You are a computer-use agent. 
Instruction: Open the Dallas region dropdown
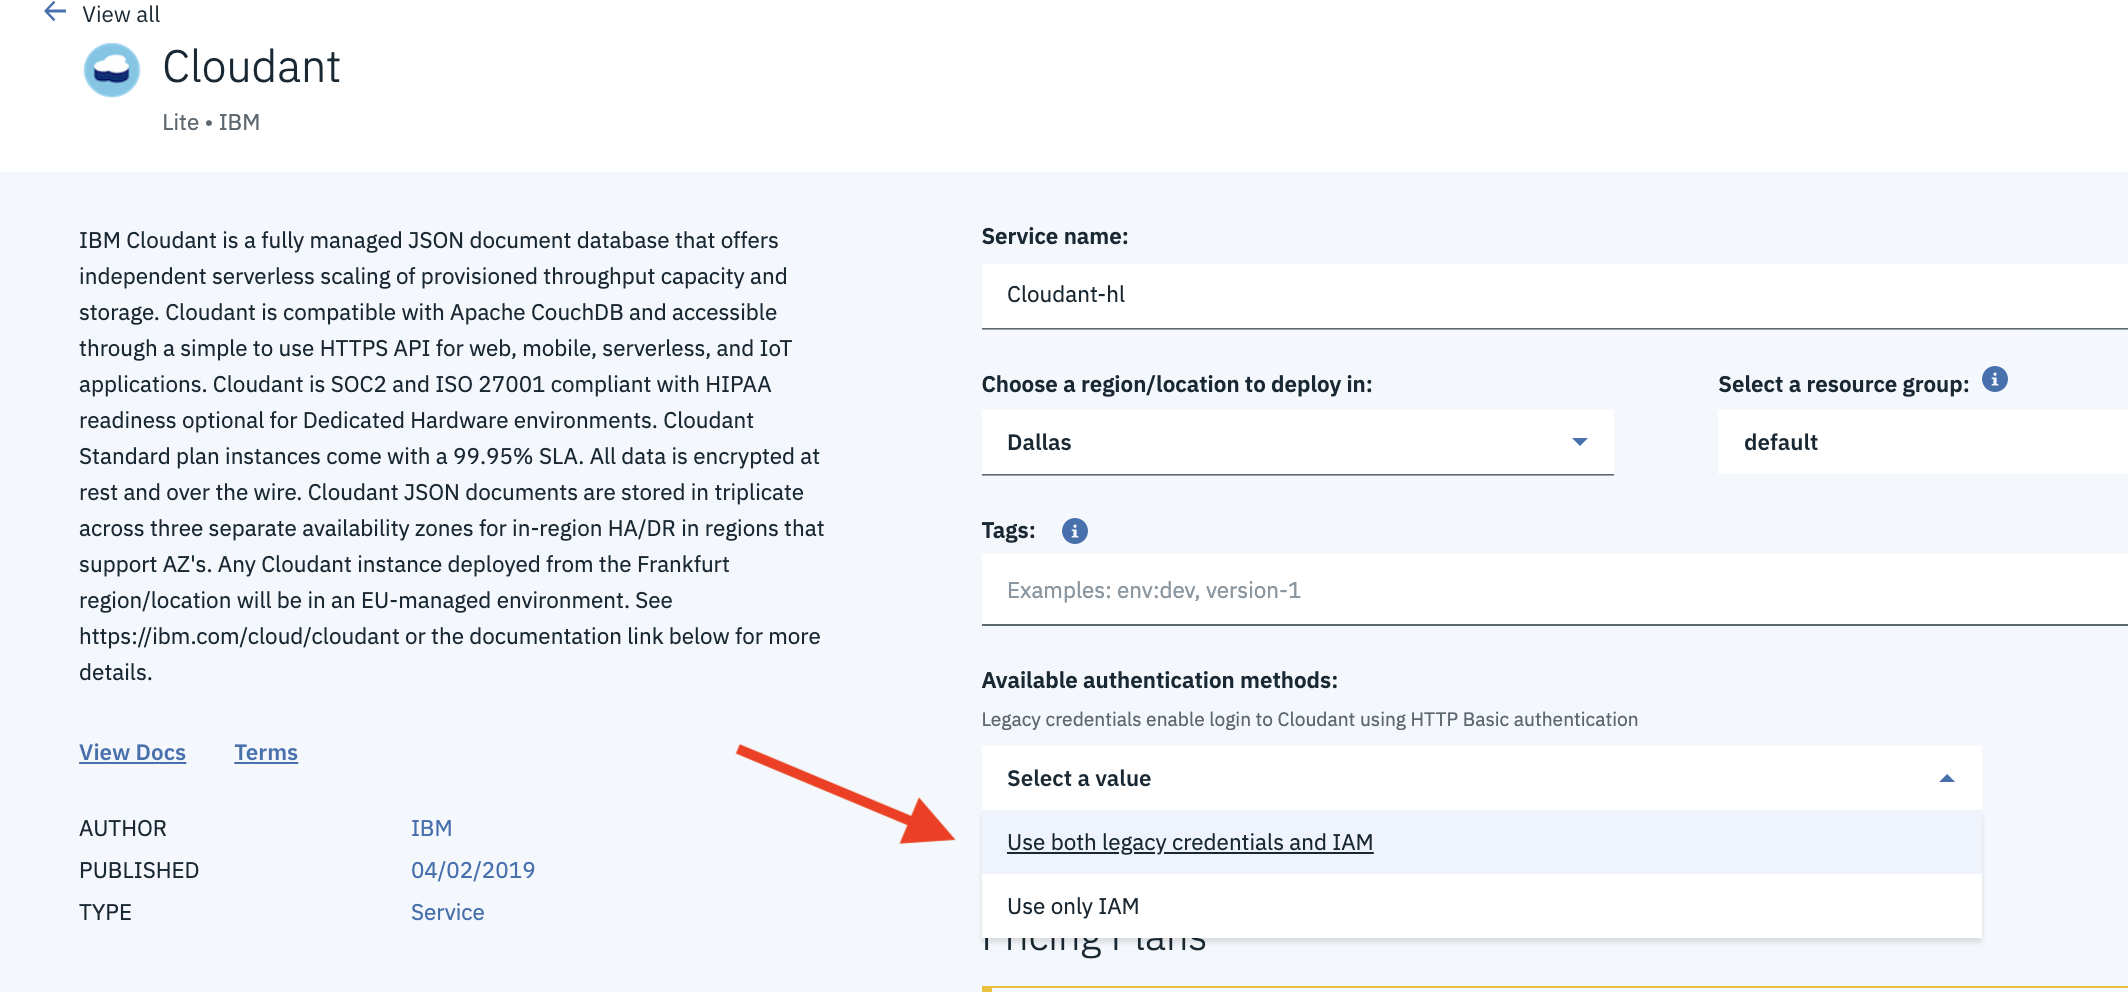click(x=1297, y=442)
